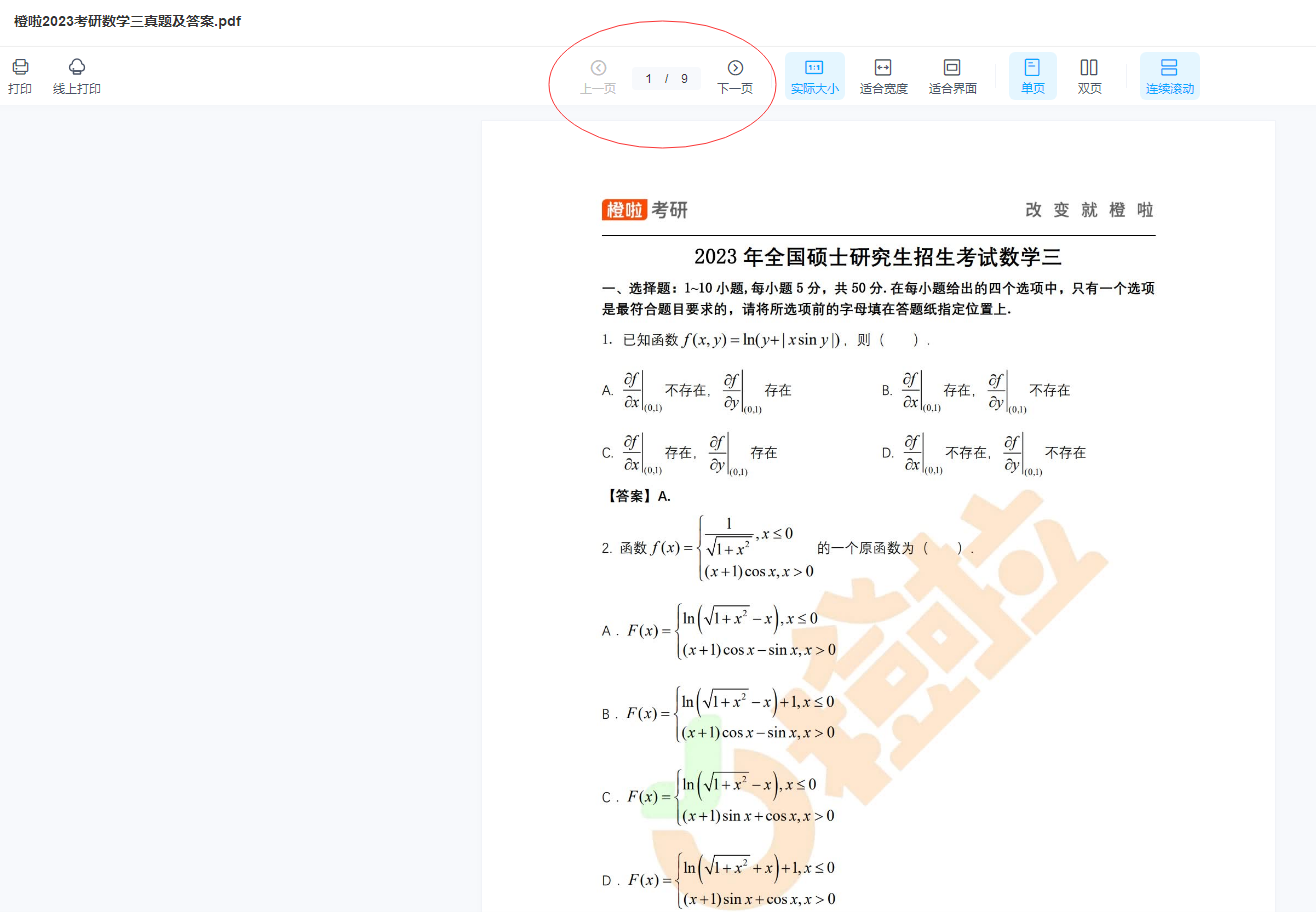Select fit to page (适合界面)
This screenshot has width=1316, height=912.
click(952, 76)
